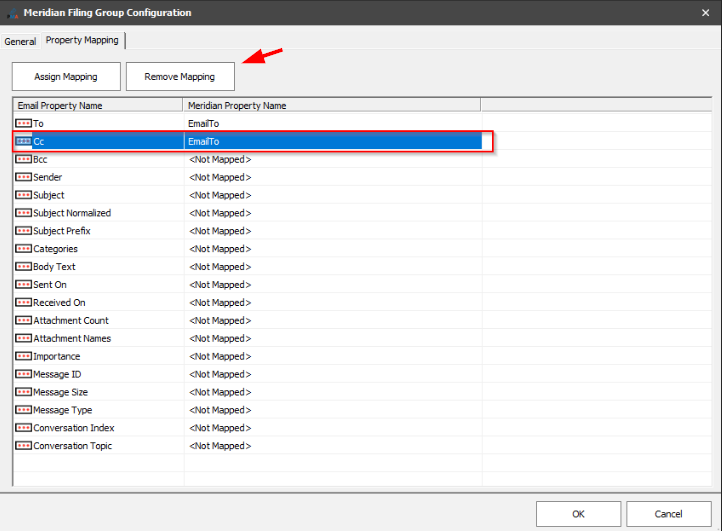Click the icon next to Subject Prefix
This screenshot has height=531, width=722.
click(x=23, y=231)
